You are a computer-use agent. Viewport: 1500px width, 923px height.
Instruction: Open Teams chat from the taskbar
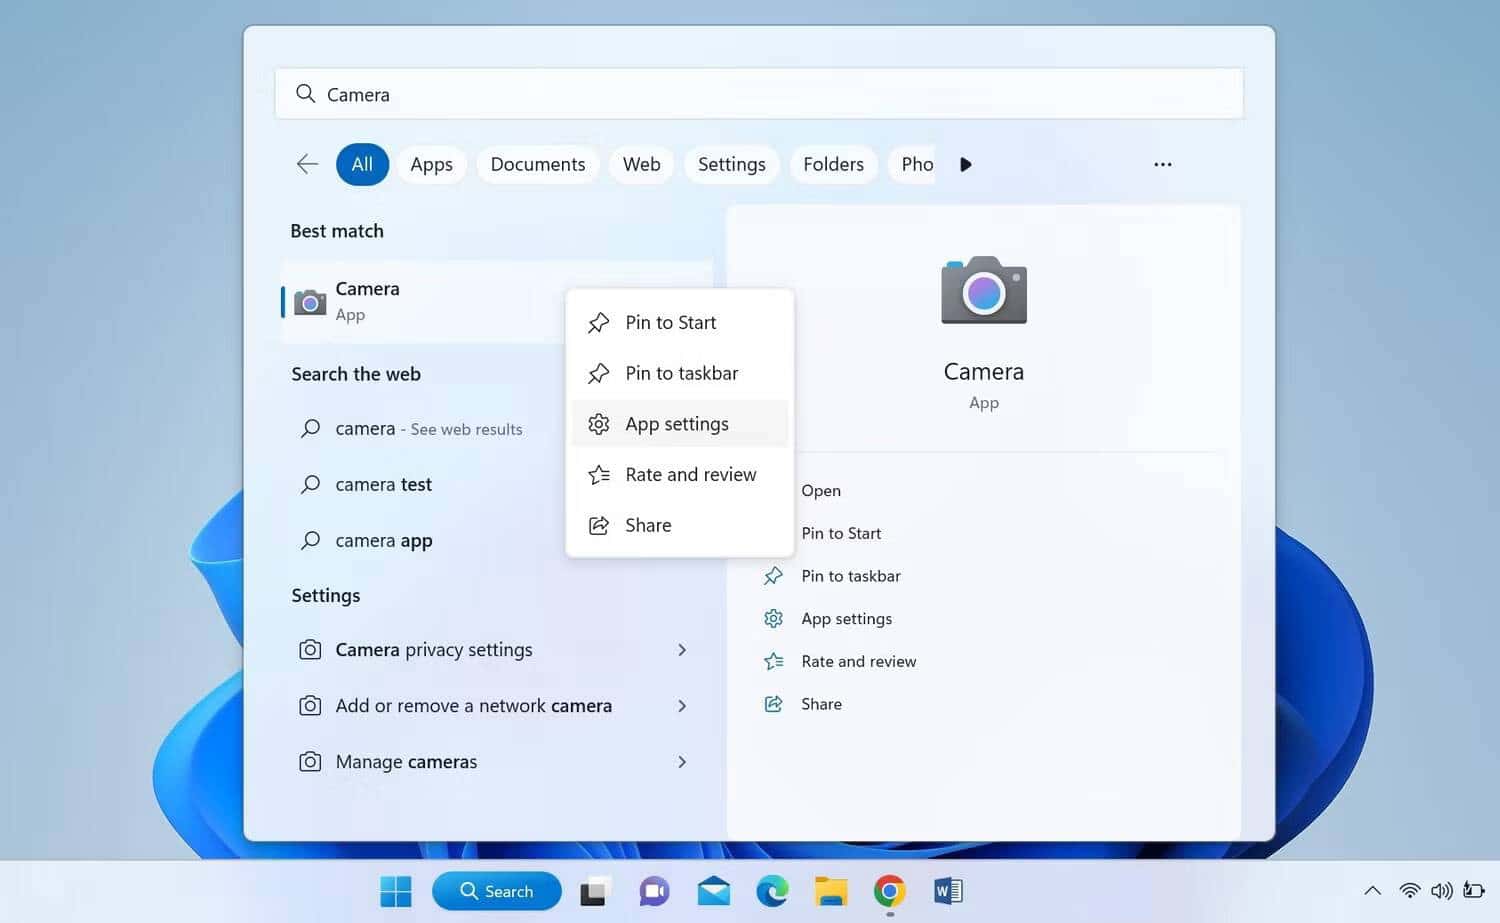(x=653, y=890)
